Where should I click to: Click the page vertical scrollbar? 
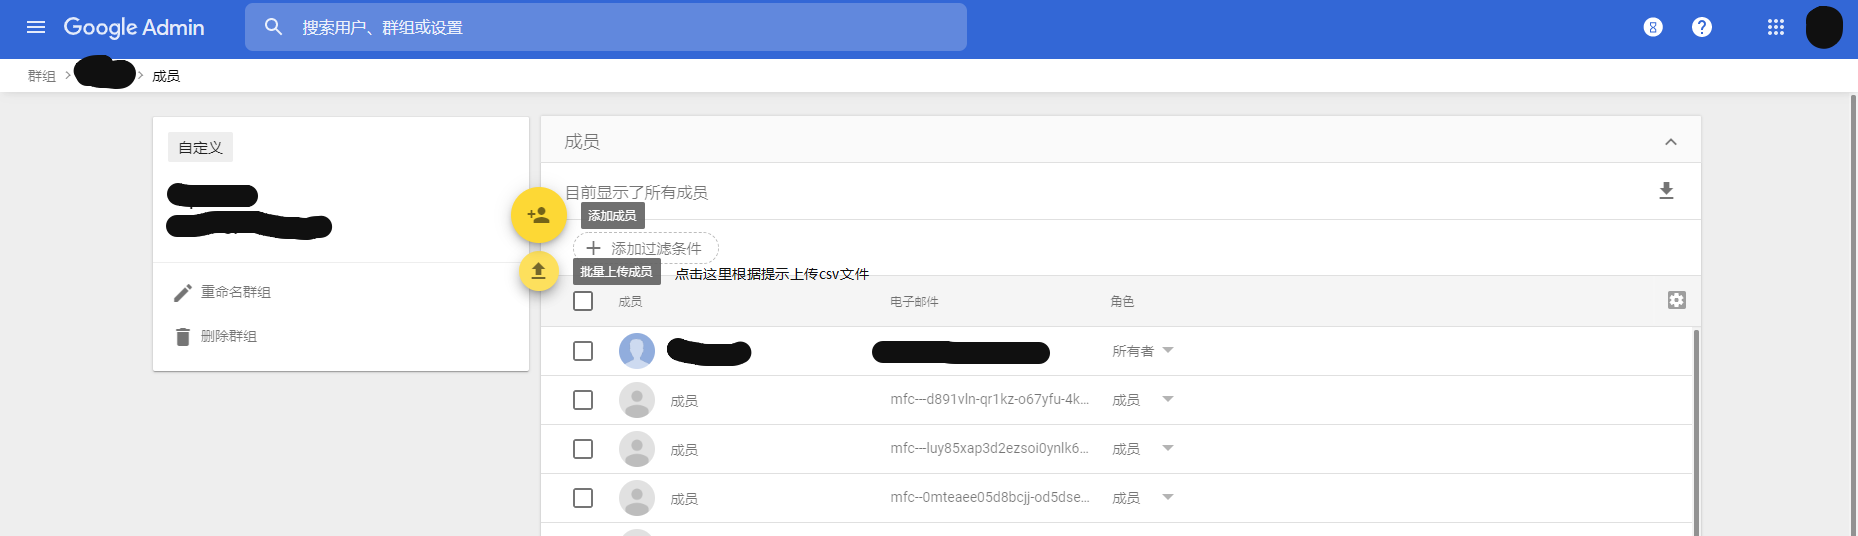tap(1853, 300)
